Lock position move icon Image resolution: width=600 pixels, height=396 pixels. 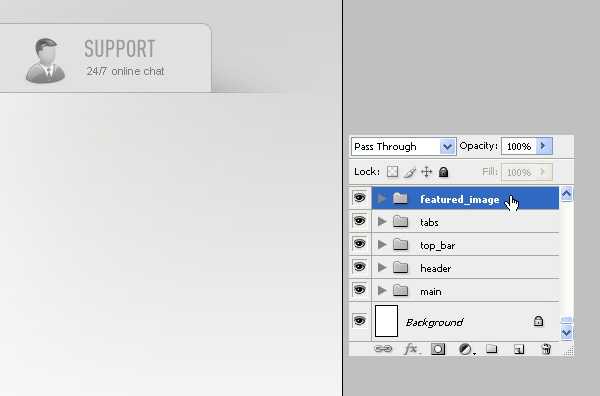pos(426,172)
